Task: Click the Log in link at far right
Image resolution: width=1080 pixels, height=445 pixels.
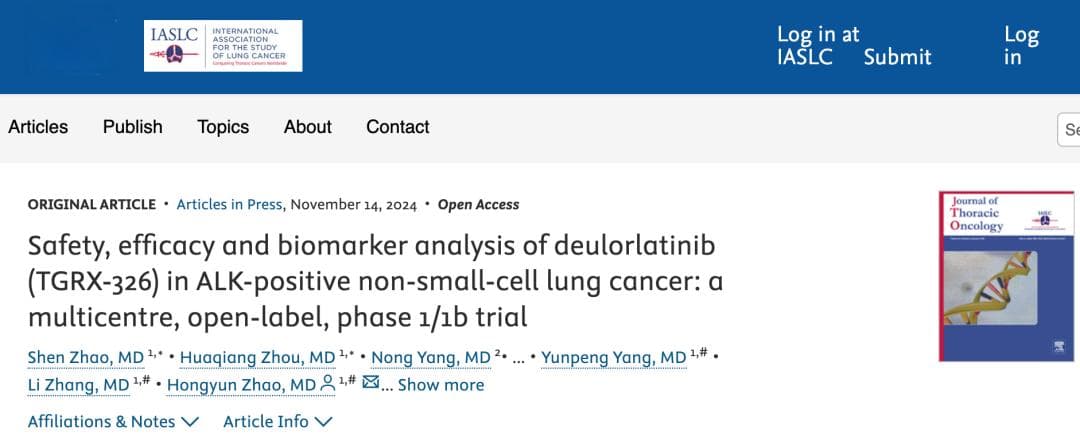Action: [x=1021, y=45]
